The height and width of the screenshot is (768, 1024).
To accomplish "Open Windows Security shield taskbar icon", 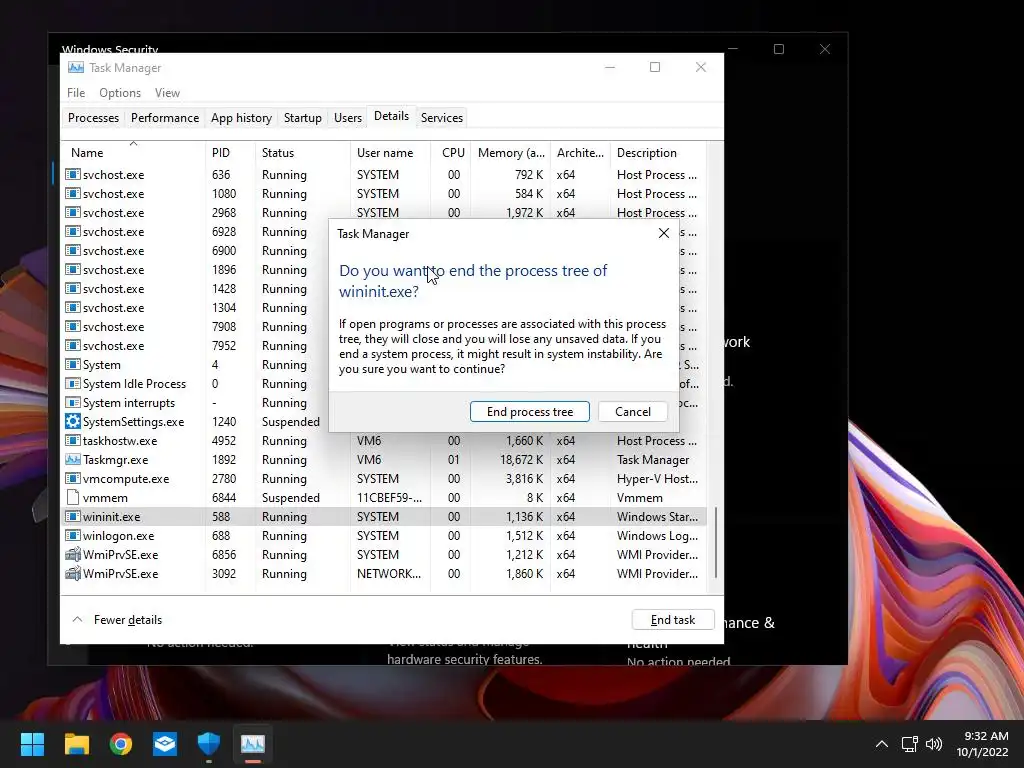I will coord(208,743).
